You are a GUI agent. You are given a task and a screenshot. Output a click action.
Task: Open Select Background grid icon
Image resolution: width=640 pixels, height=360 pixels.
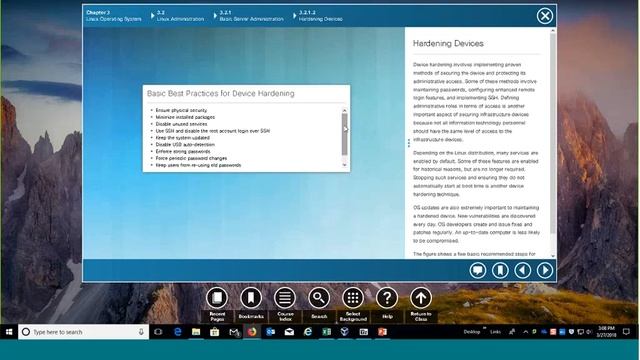pyautogui.click(x=353, y=298)
